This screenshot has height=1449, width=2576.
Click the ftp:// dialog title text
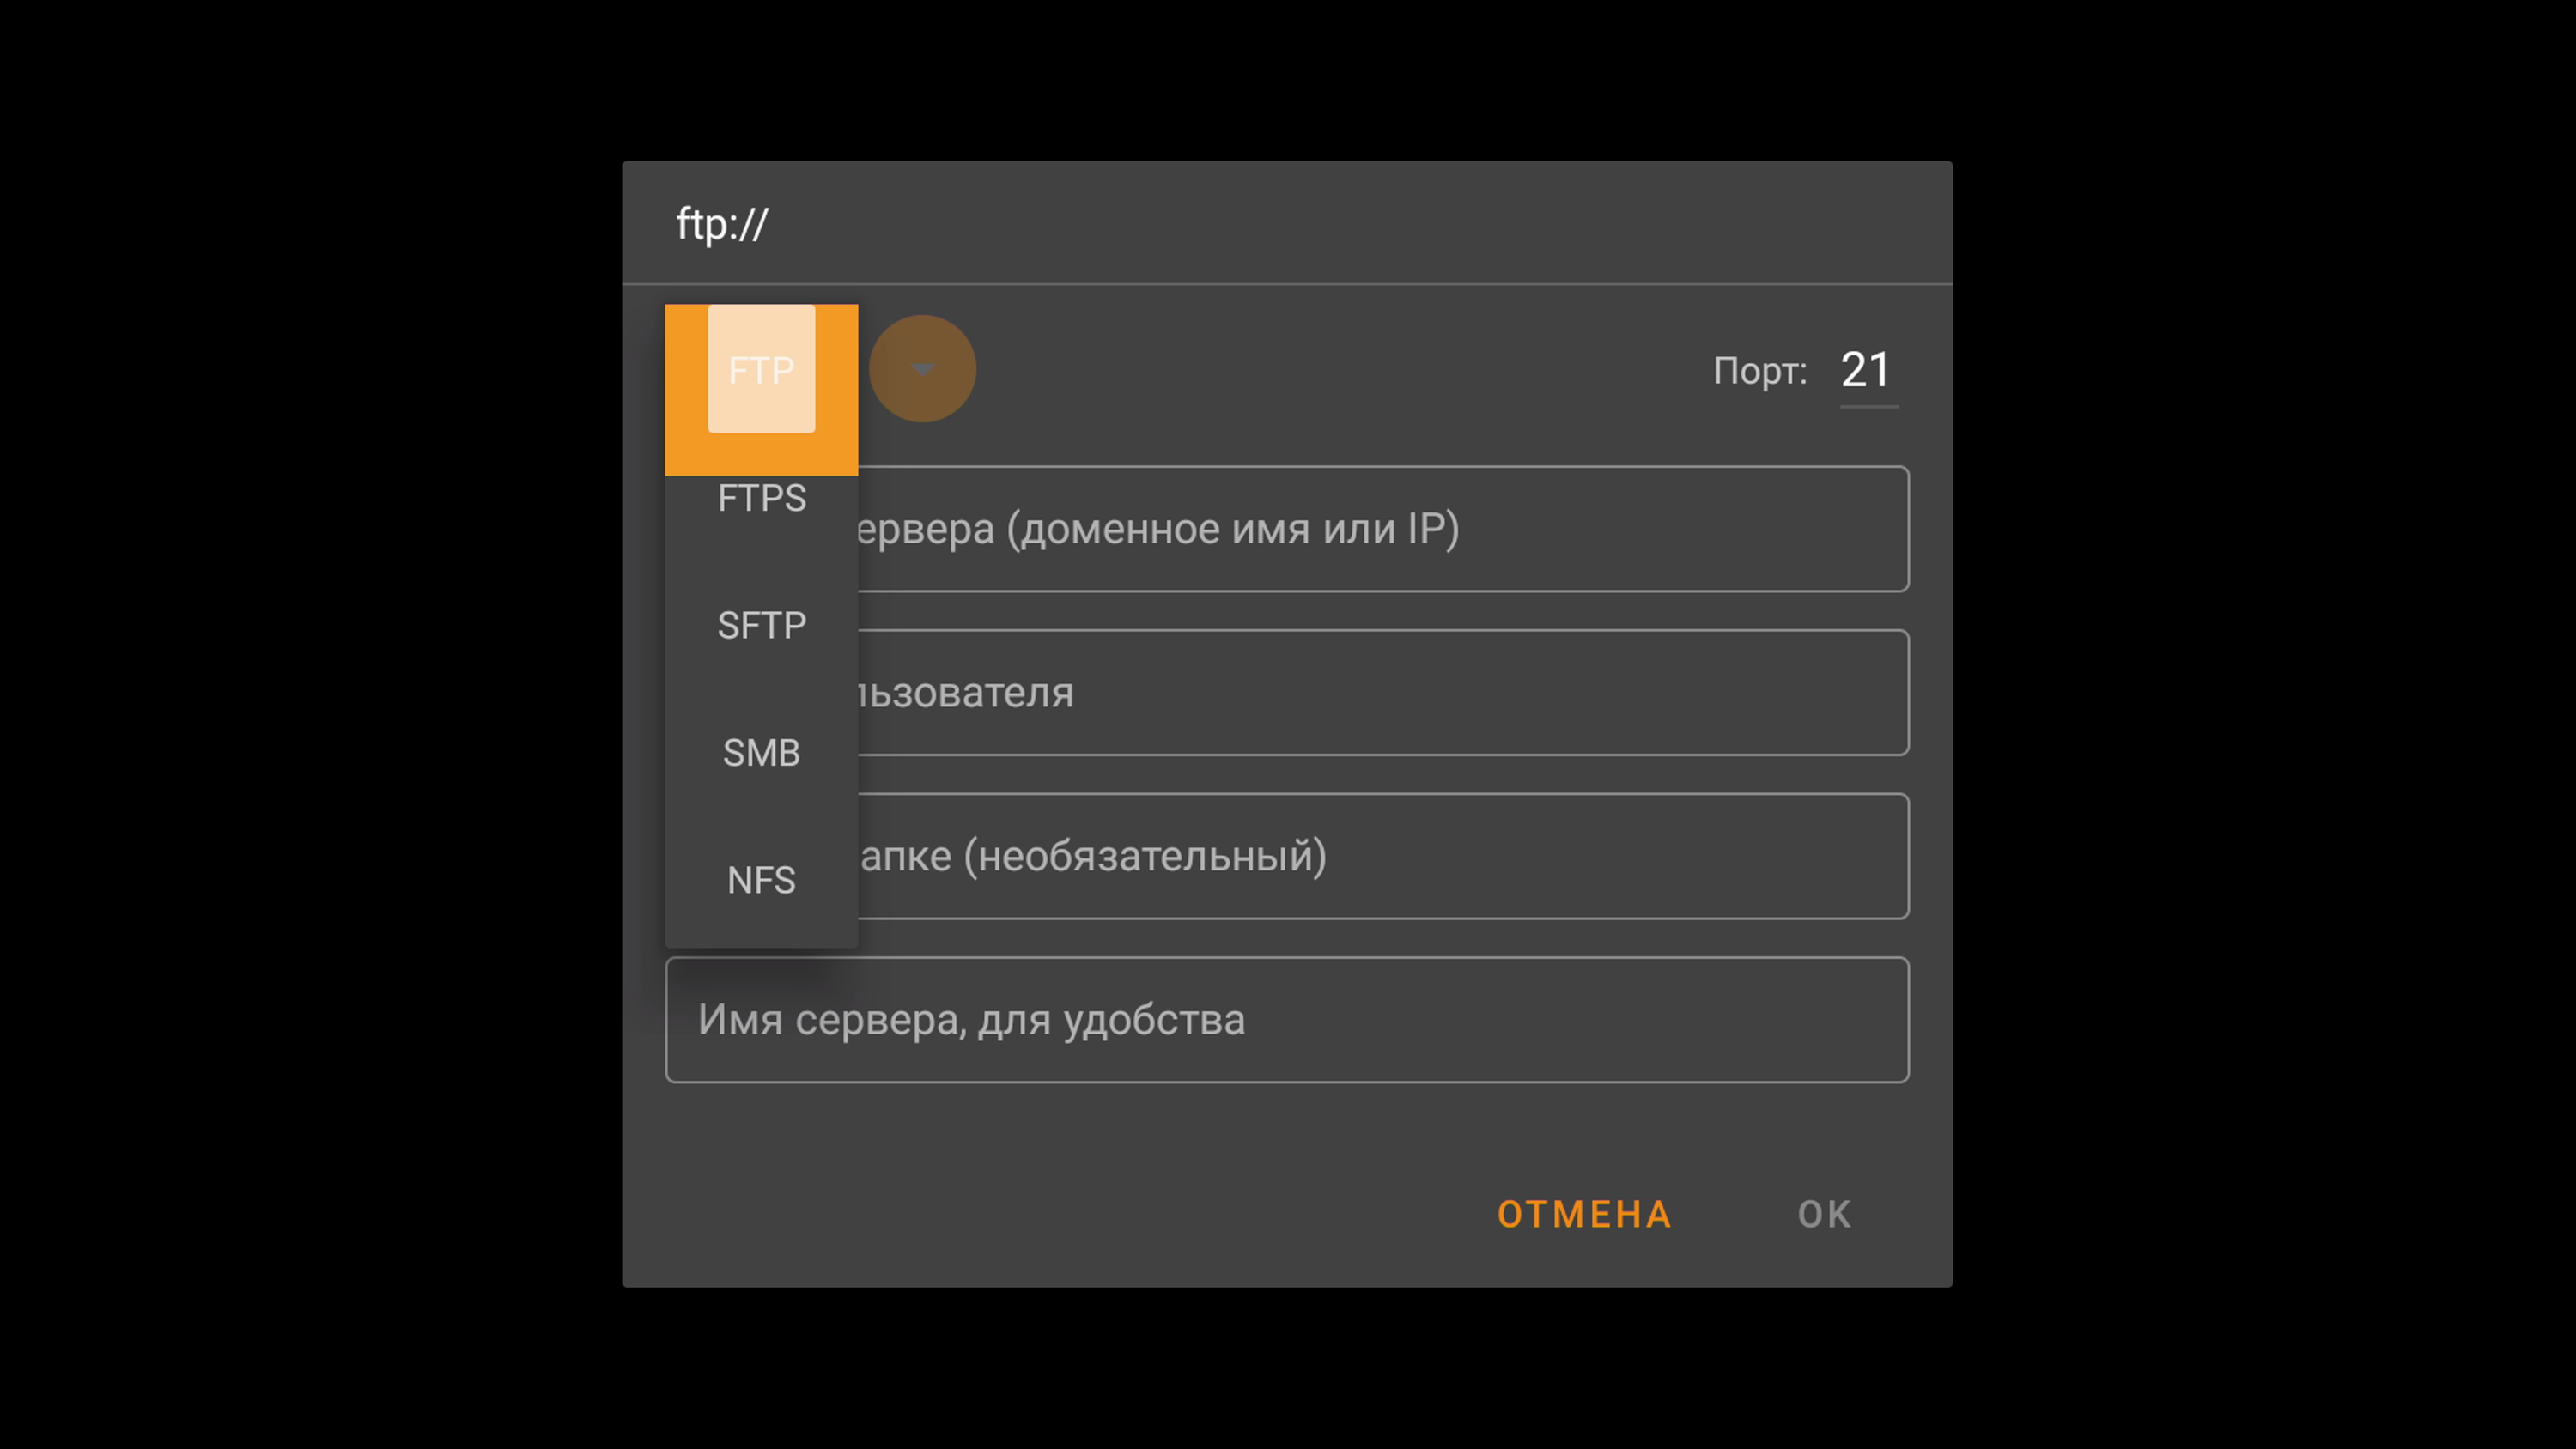(x=722, y=224)
